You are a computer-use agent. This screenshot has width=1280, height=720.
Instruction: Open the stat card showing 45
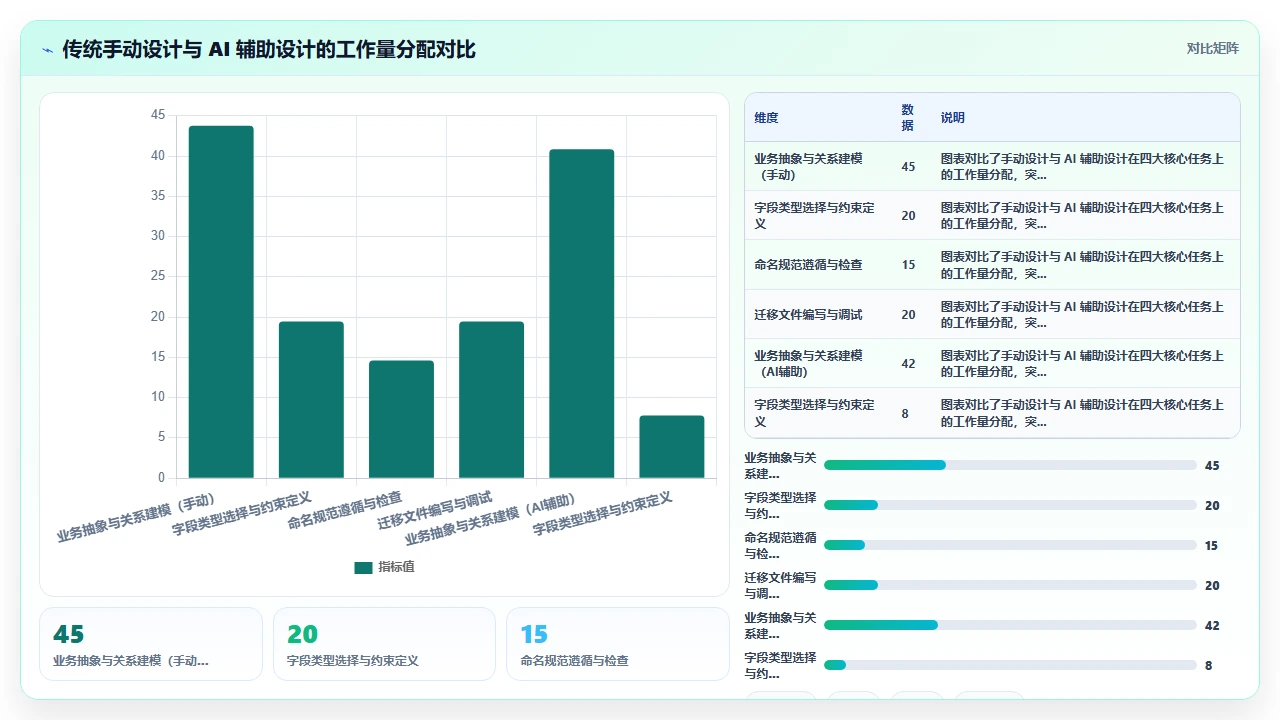pyautogui.click(x=151, y=644)
